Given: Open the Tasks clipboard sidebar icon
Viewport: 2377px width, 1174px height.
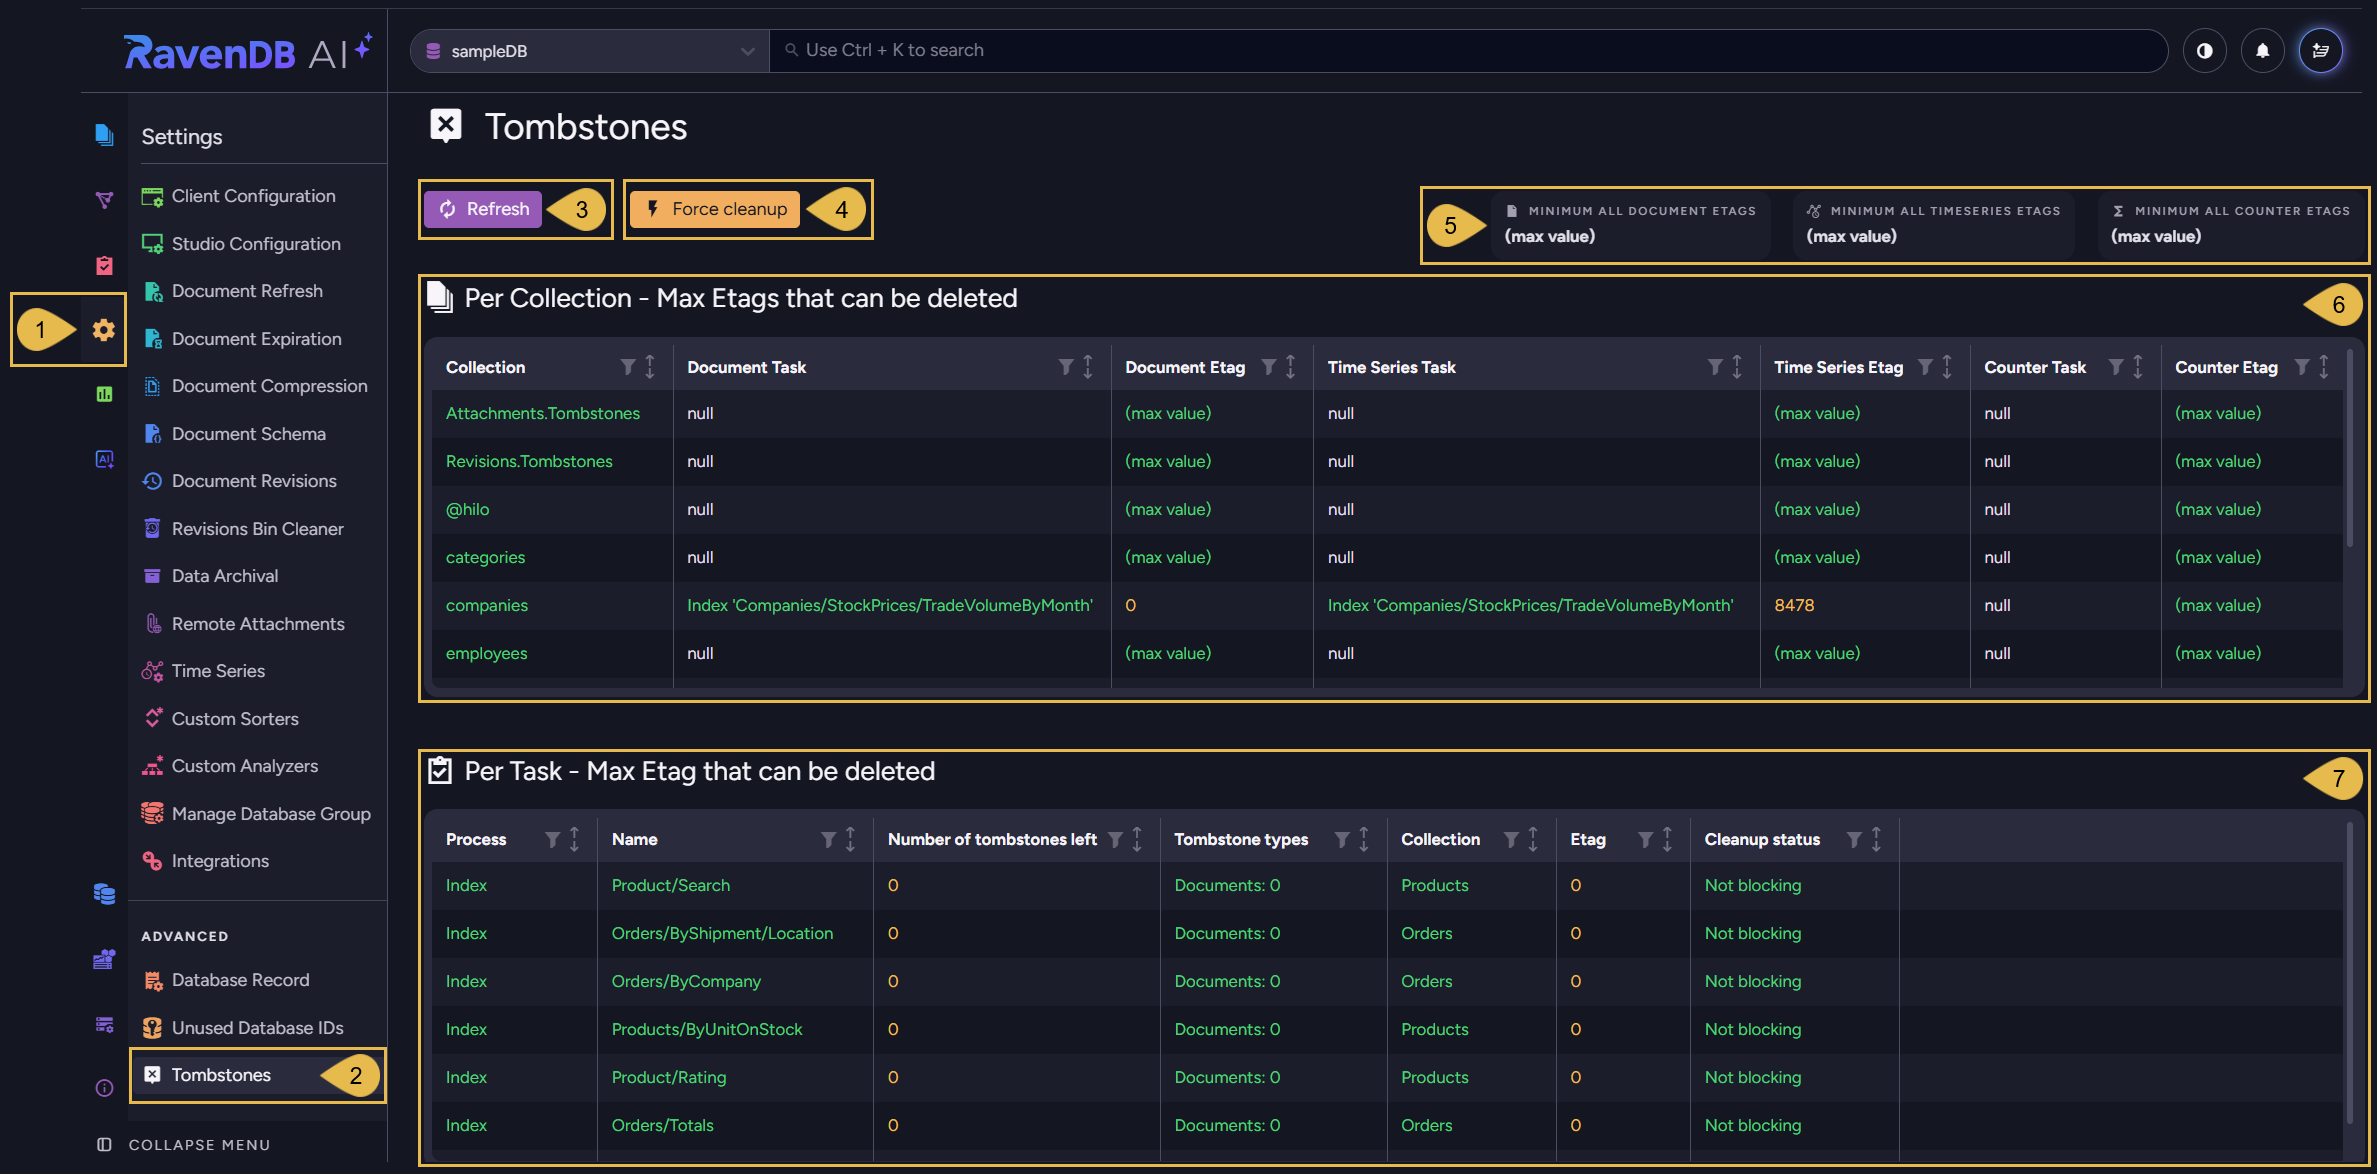Looking at the screenshot, I should point(104,265).
